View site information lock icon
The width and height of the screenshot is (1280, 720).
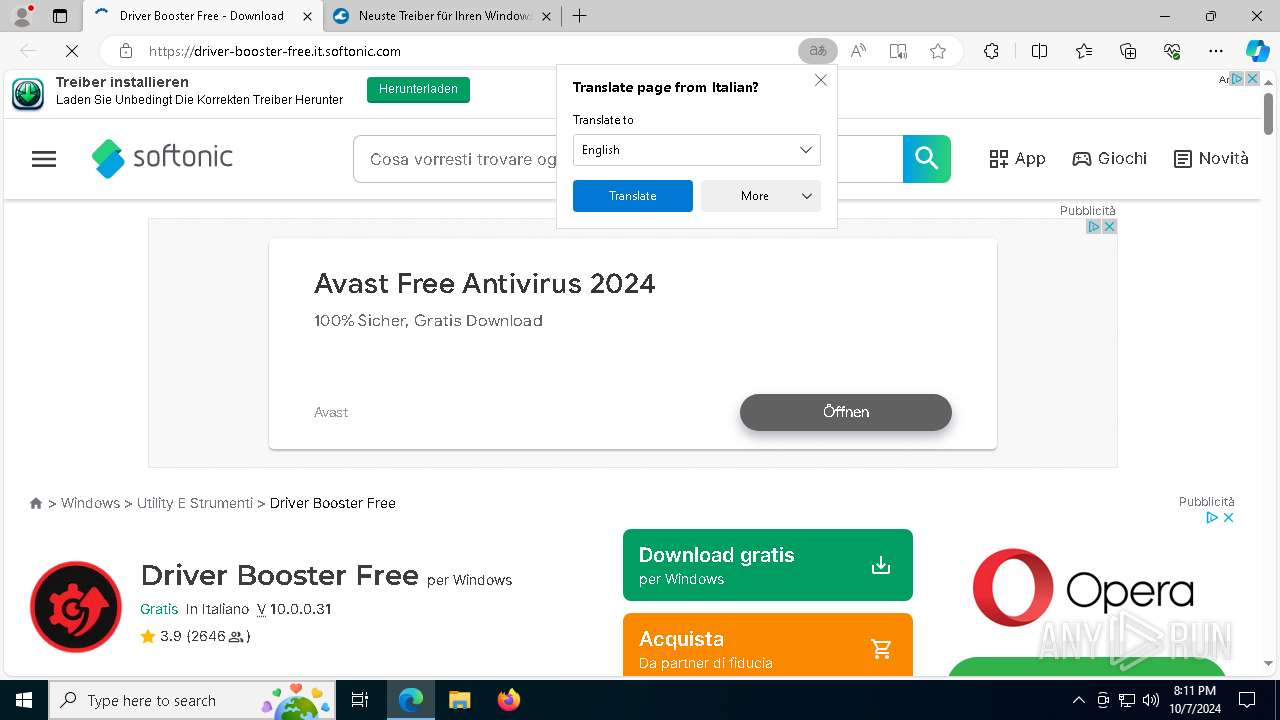[126, 51]
